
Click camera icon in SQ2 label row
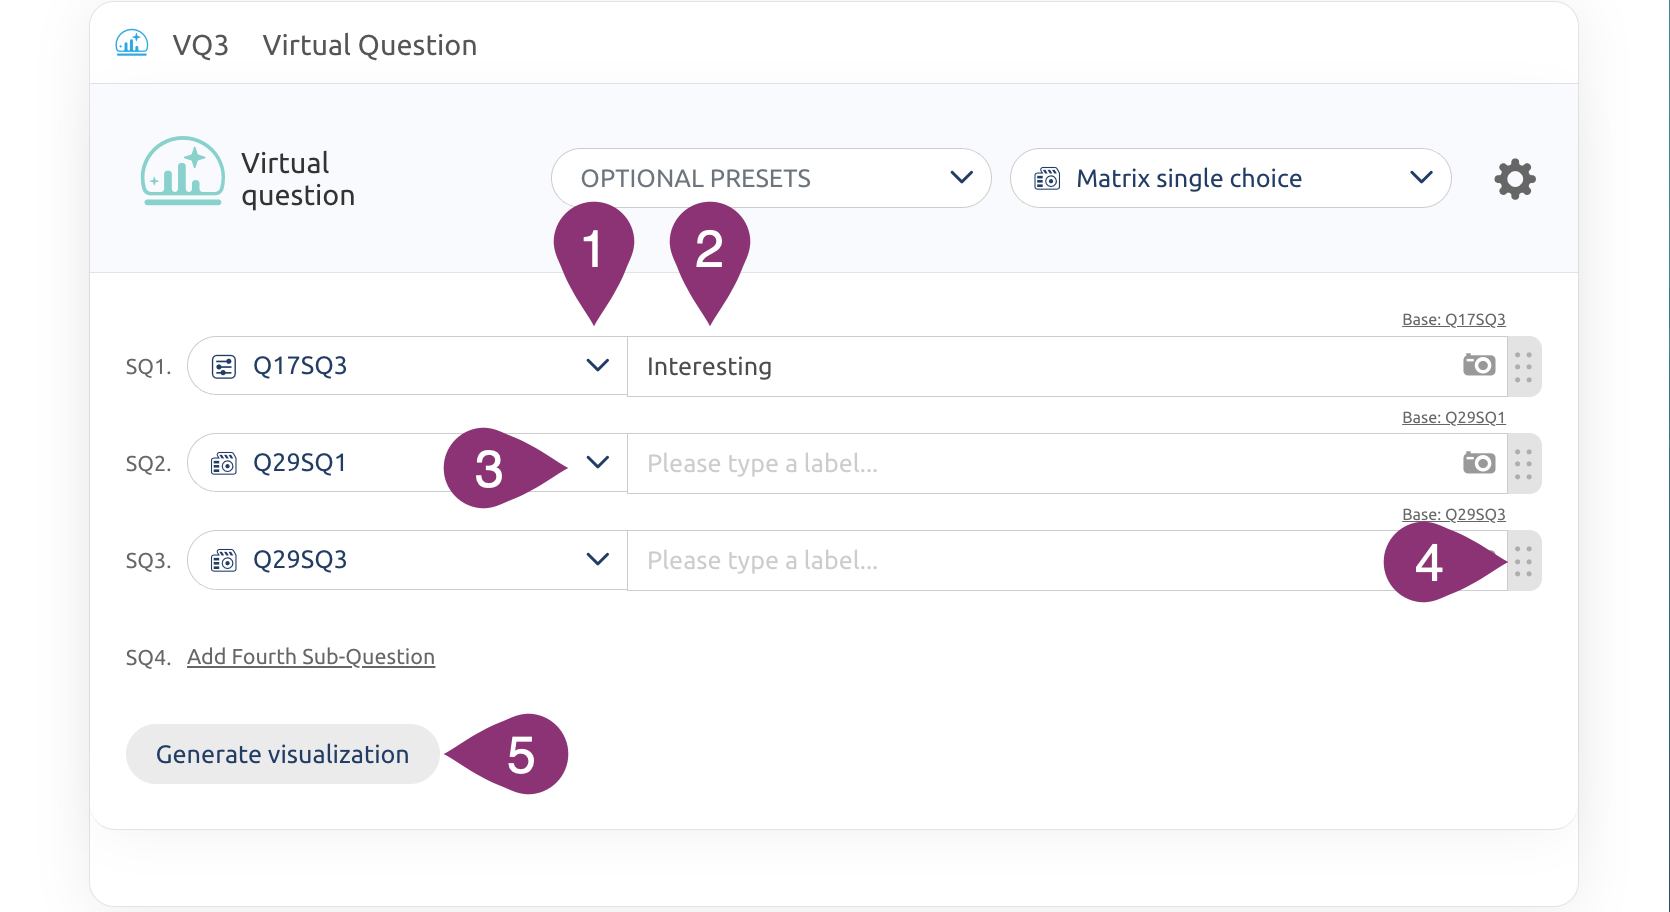coord(1479,462)
